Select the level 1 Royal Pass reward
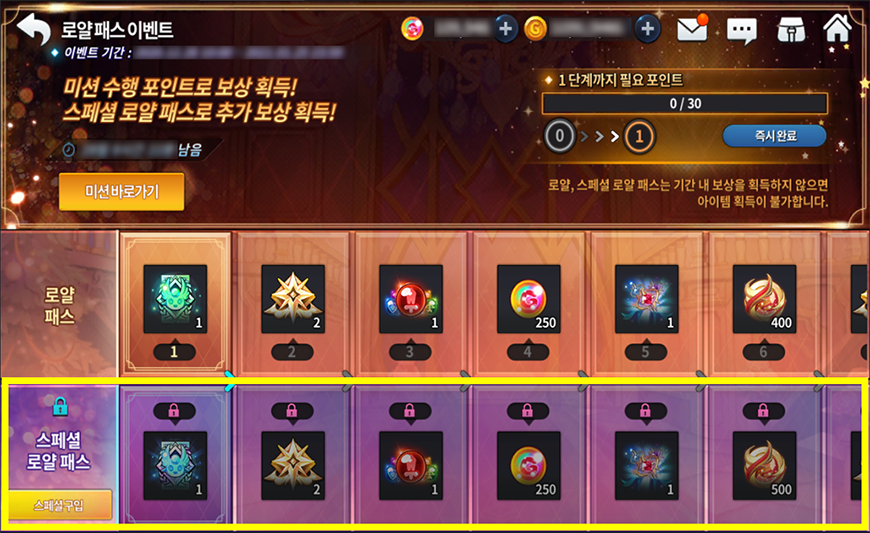This screenshot has width=870, height=533. tap(175, 299)
